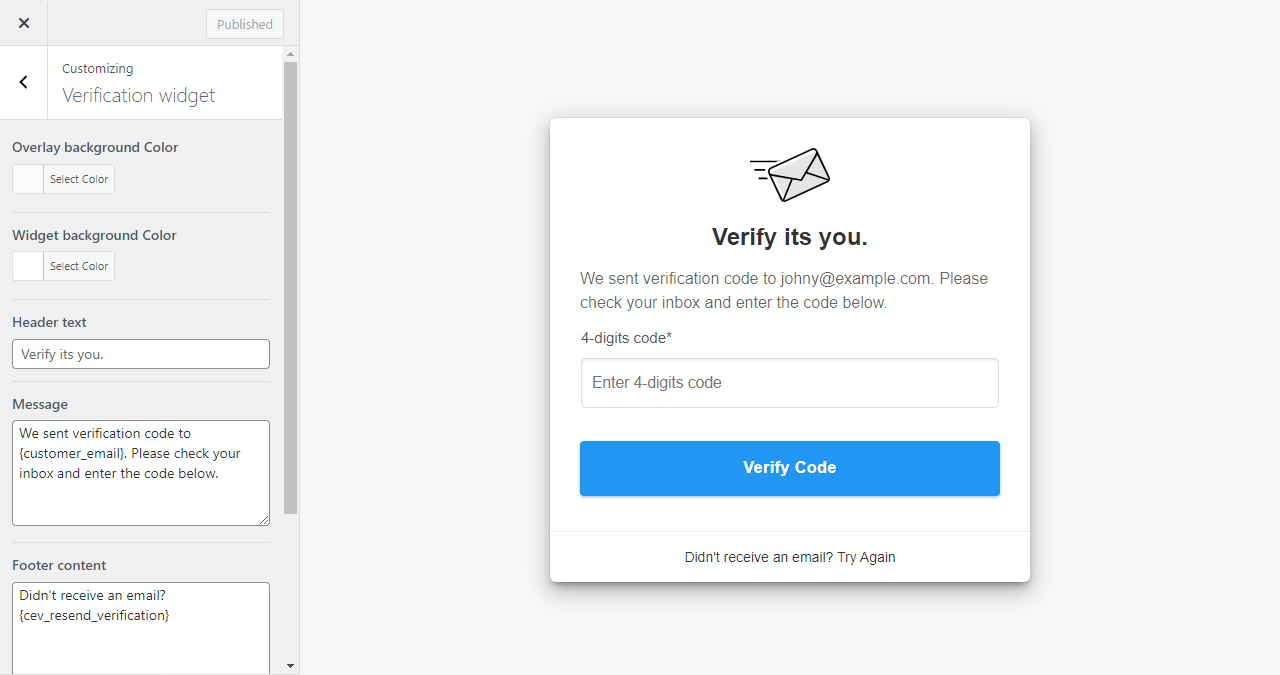The image size is (1280, 675).
Task: Click the Overlay background color swatch
Action: click(x=28, y=179)
